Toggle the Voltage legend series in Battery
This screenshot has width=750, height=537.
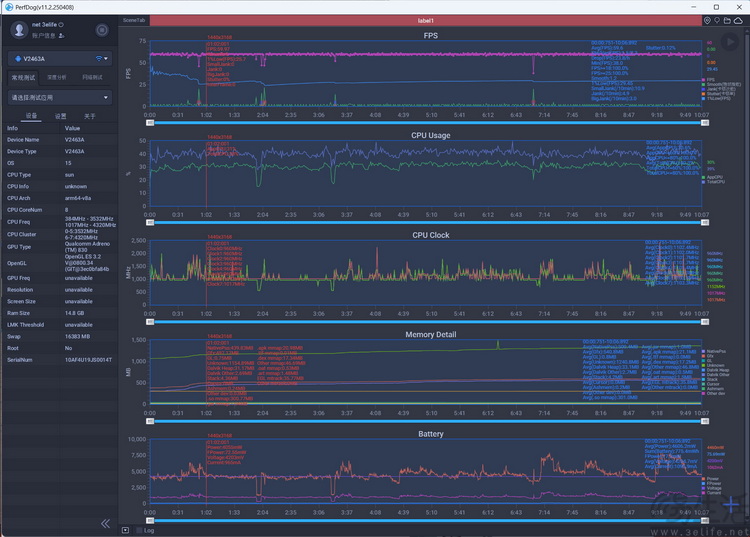tap(711, 488)
